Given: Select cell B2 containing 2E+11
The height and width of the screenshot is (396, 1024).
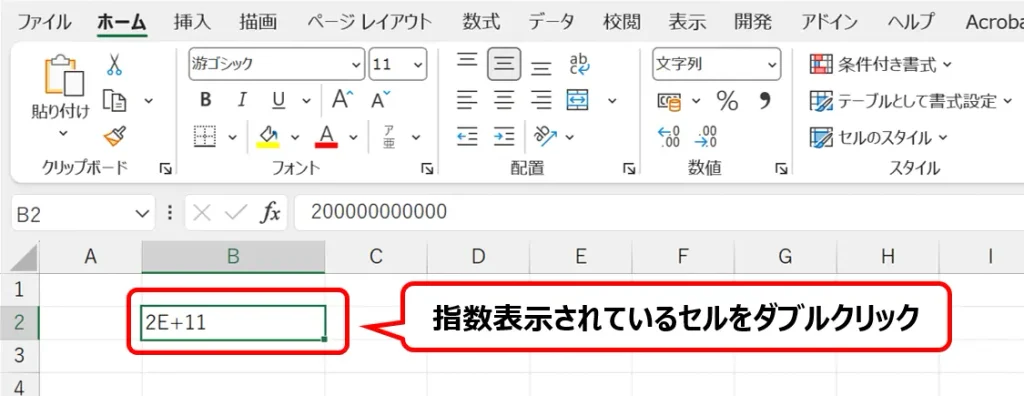Looking at the screenshot, I should point(233,323).
